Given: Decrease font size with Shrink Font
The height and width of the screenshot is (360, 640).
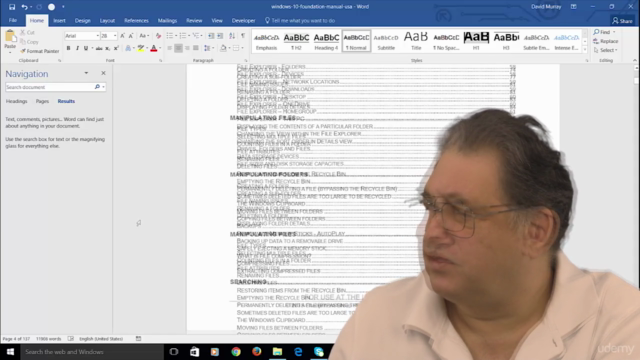Looking at the screenshot, I should click(131, 36).
